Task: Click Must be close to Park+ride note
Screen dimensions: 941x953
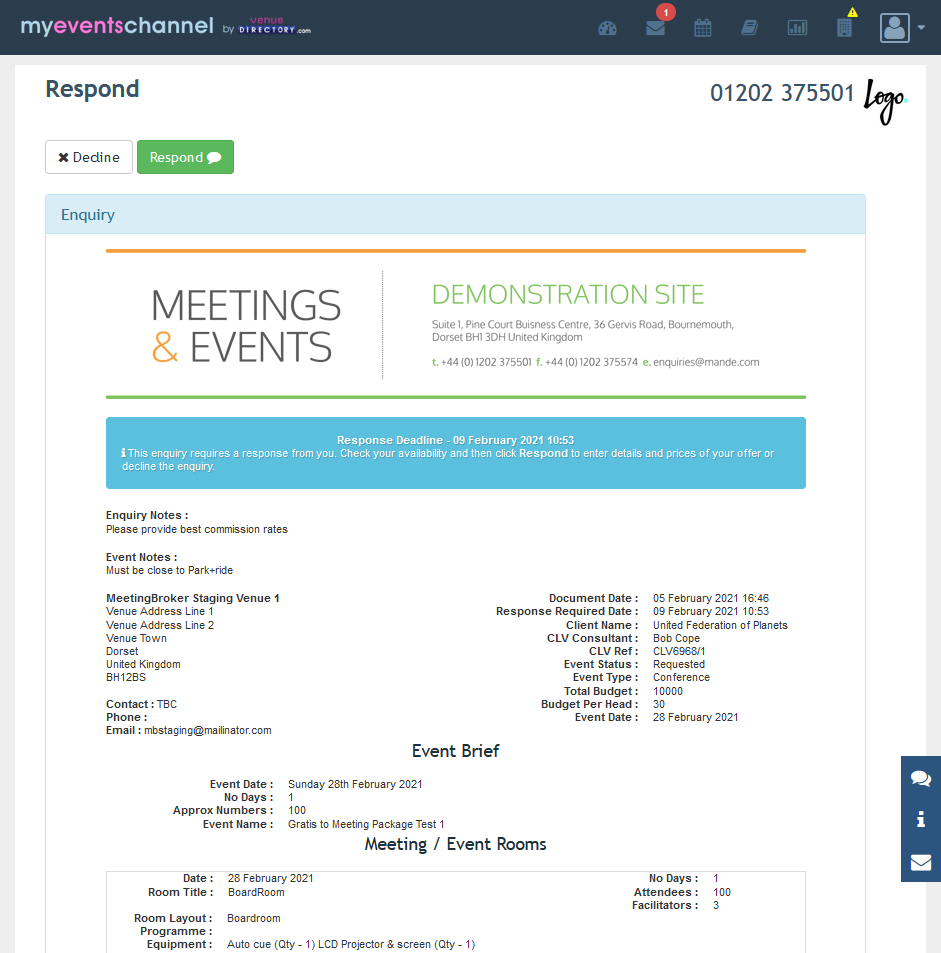Action: click(x=170, y=571)
